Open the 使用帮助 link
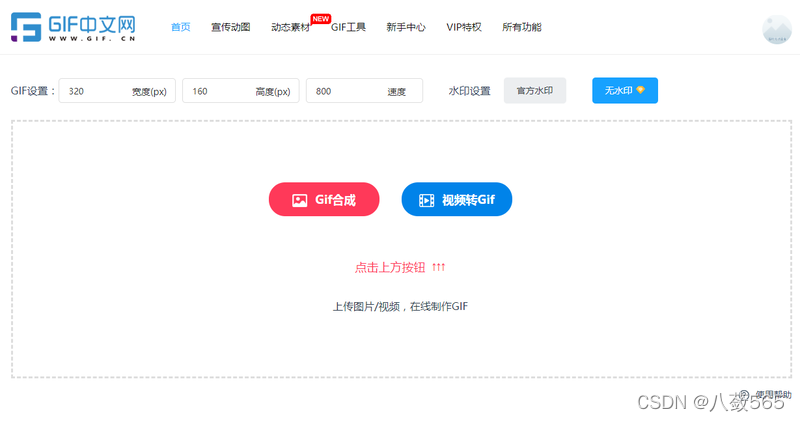 (773, 394)
